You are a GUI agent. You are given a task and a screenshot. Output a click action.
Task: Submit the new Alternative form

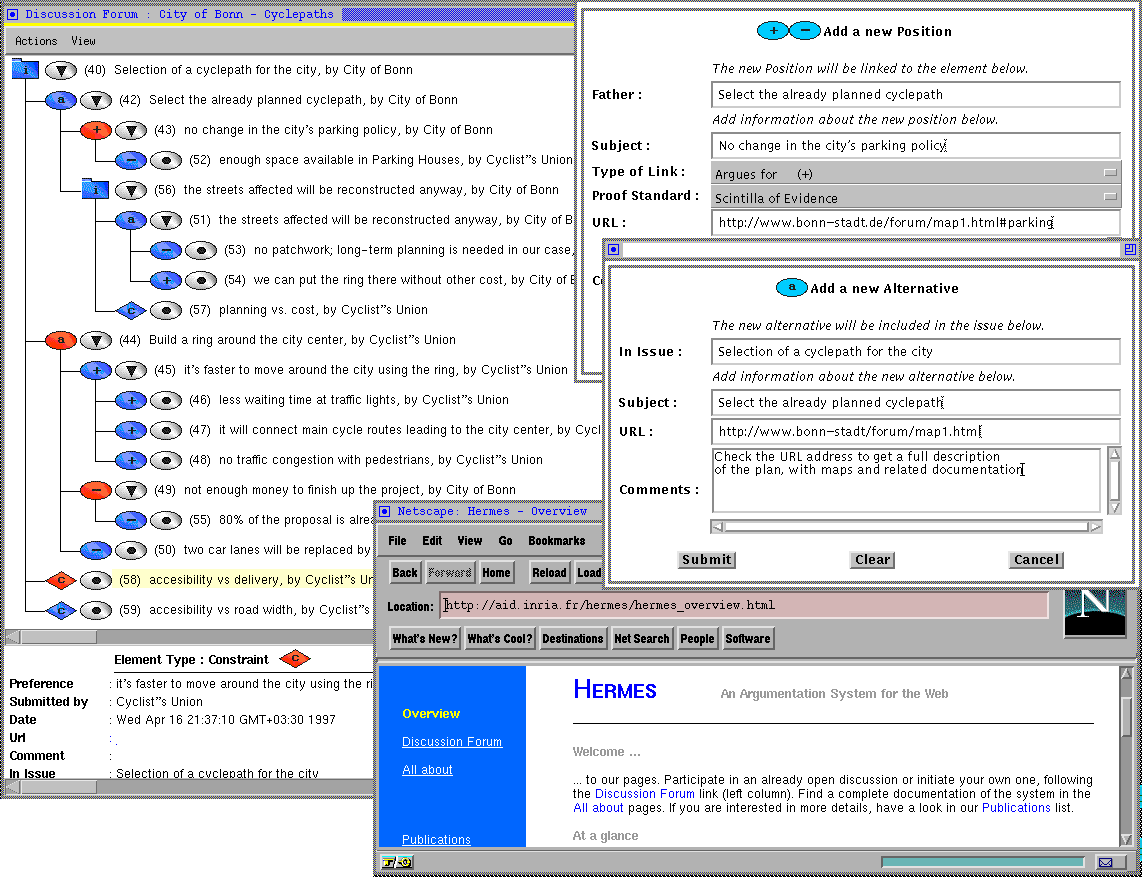pos(706,559)
